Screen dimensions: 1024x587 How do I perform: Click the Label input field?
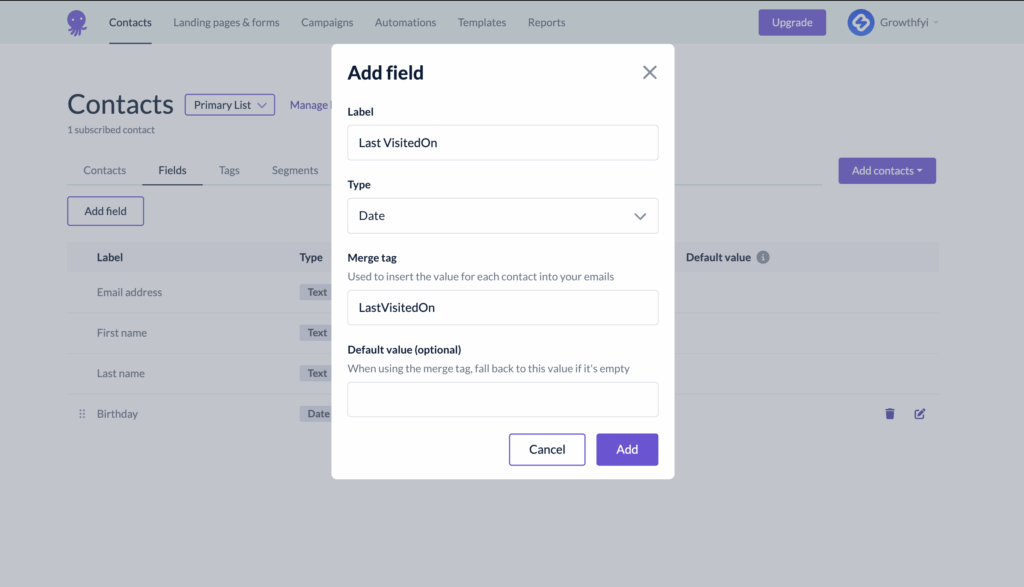pyautogui.click(x=502, y=143)
